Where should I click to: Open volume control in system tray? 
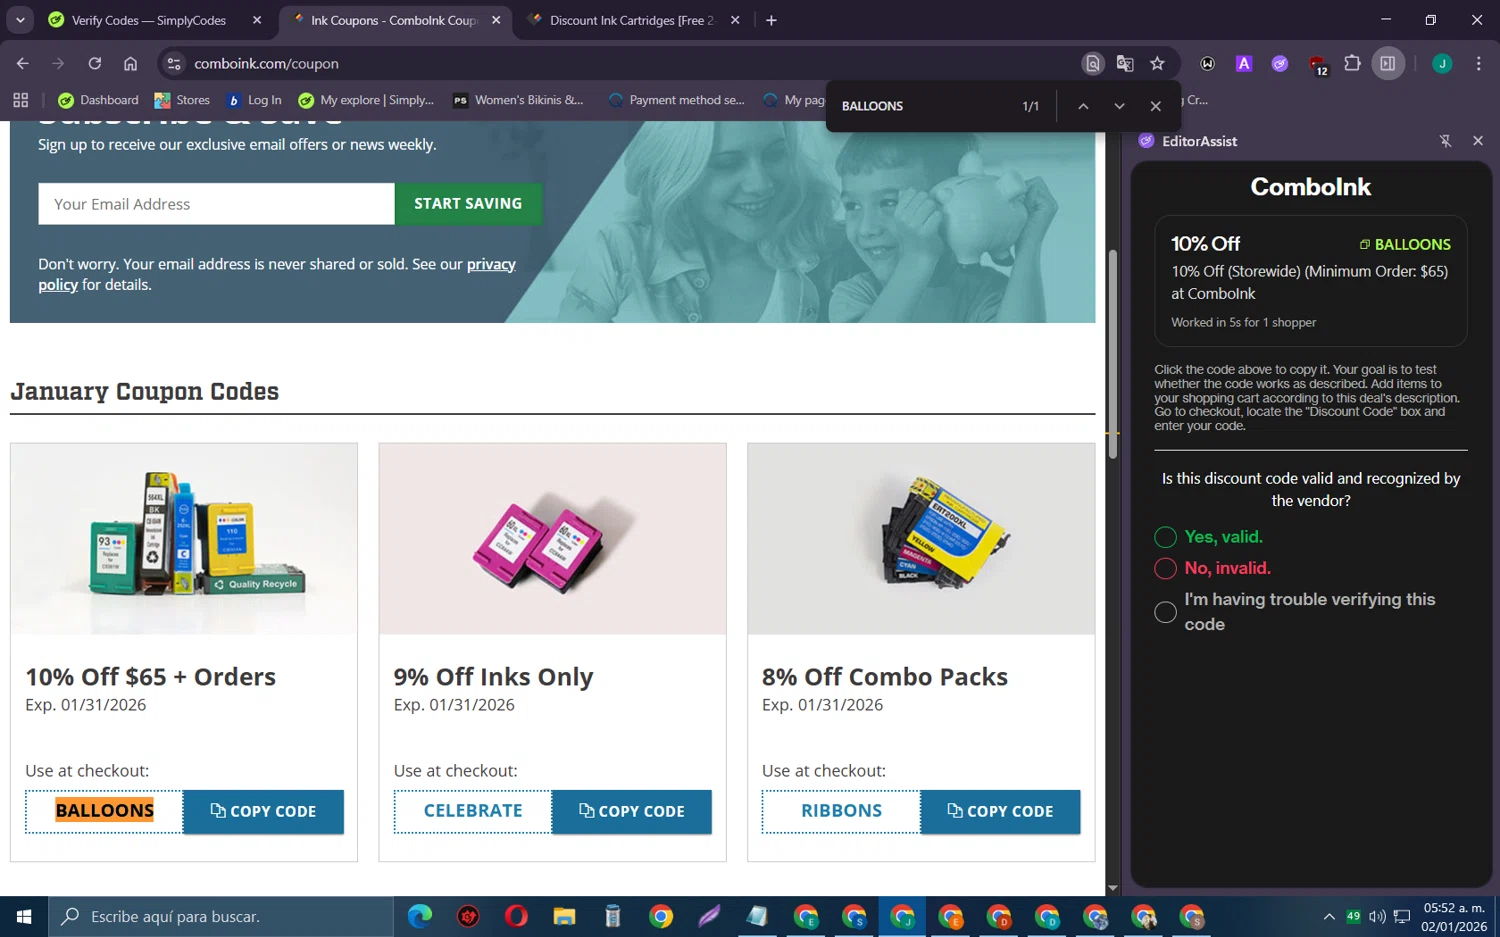1377,916
